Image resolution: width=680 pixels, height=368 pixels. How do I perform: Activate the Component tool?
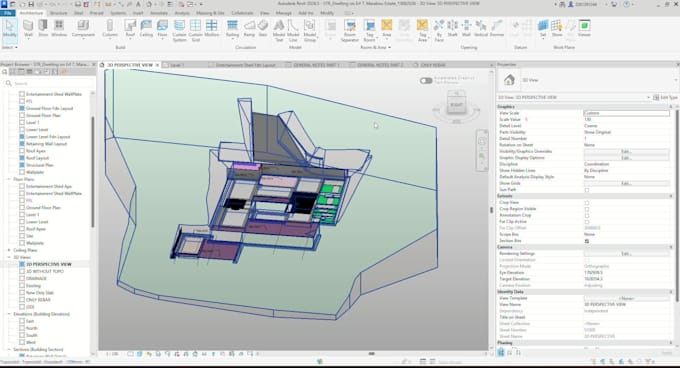pyautogui.click(x=83, y=29)
